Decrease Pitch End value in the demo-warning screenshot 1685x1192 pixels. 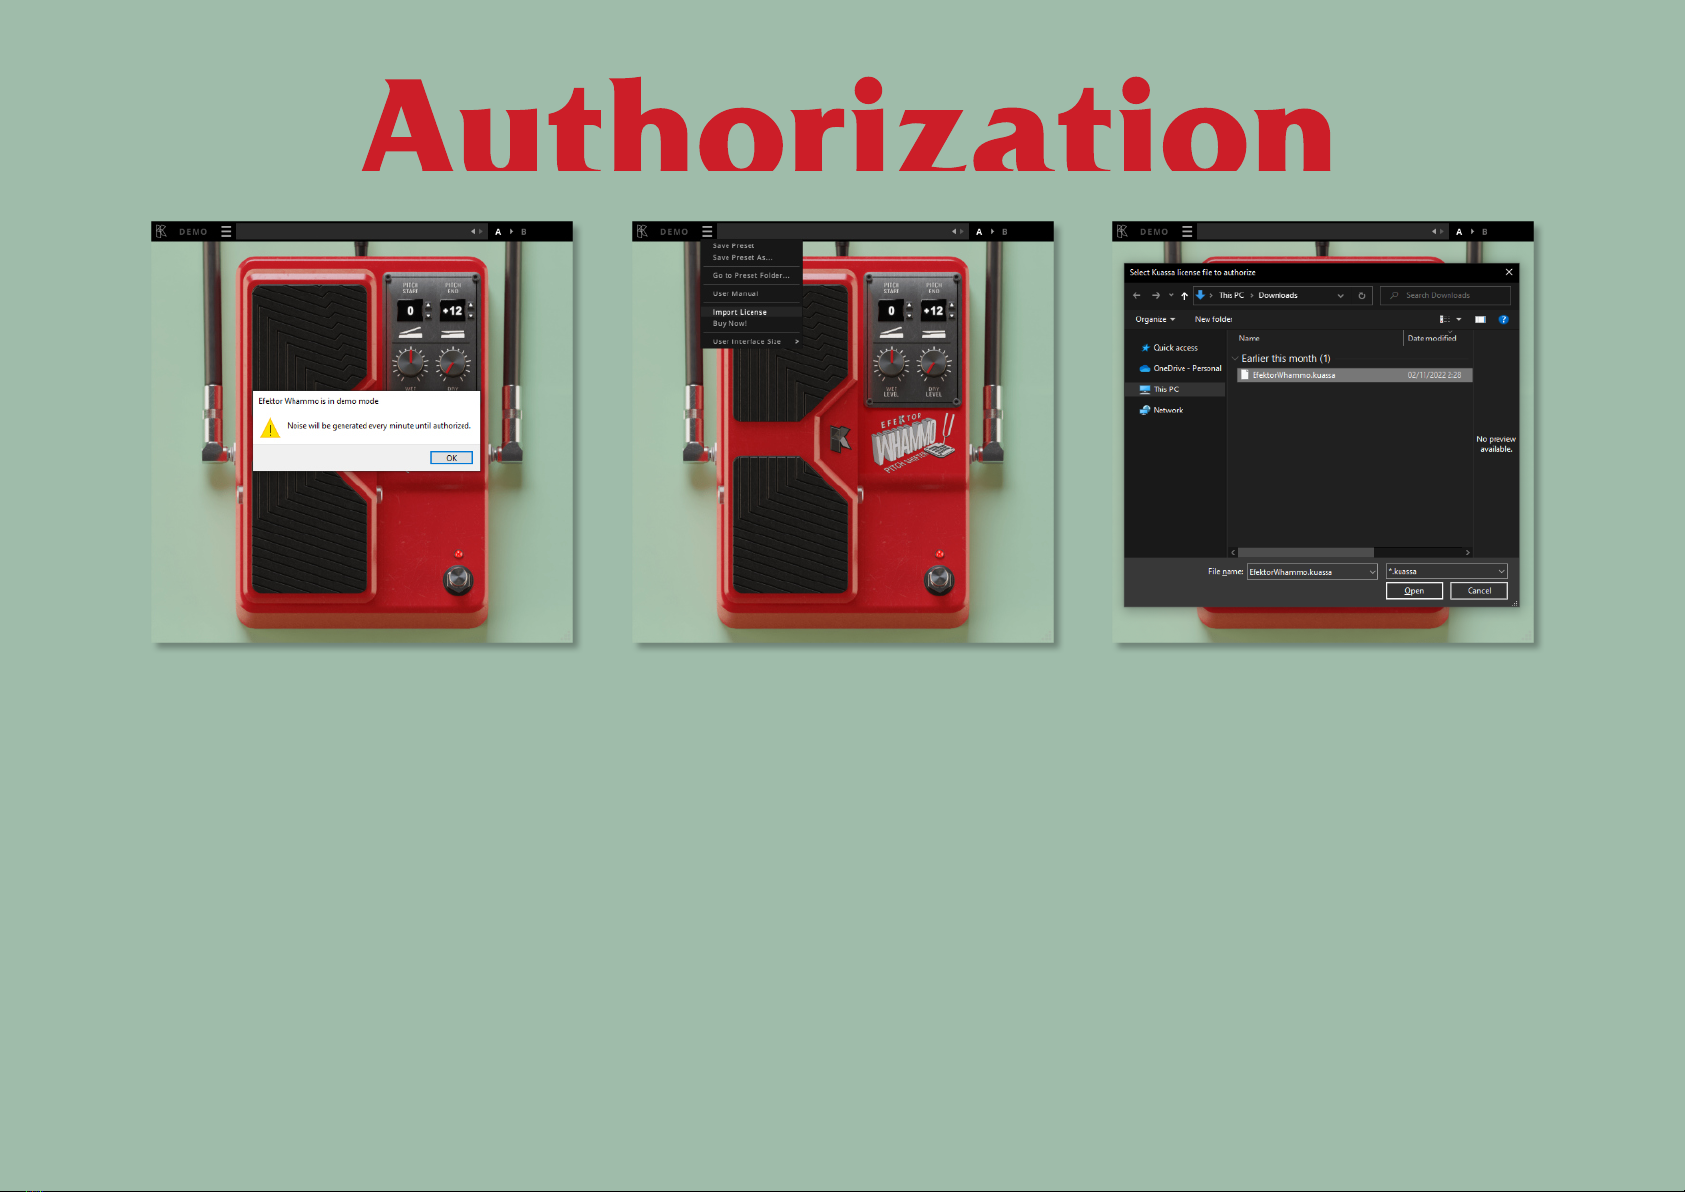pyautogui.click(x=471, y=316)
